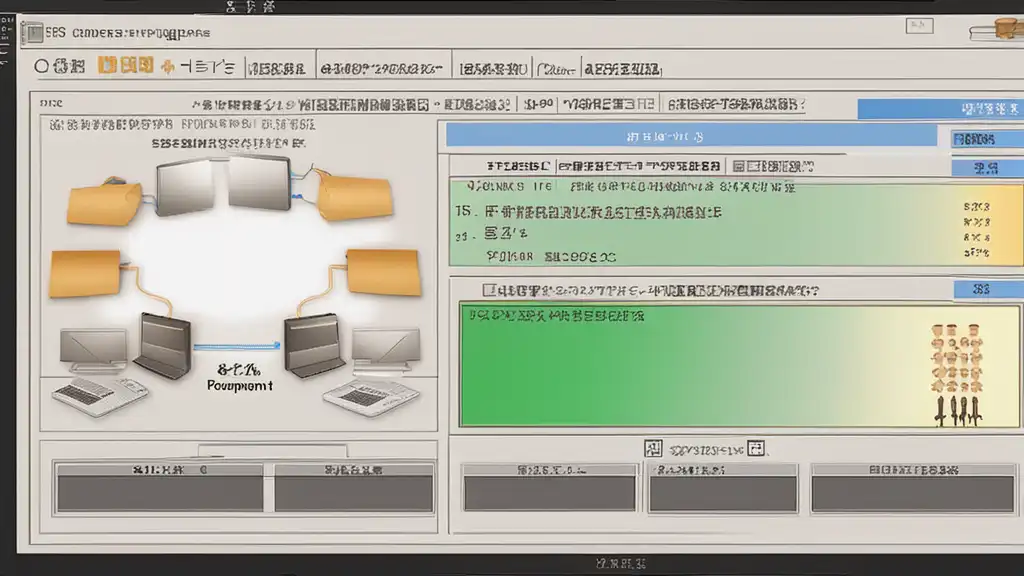
Task: Open the first gray panel in lower-right group
Action: [x=549, y=487]
